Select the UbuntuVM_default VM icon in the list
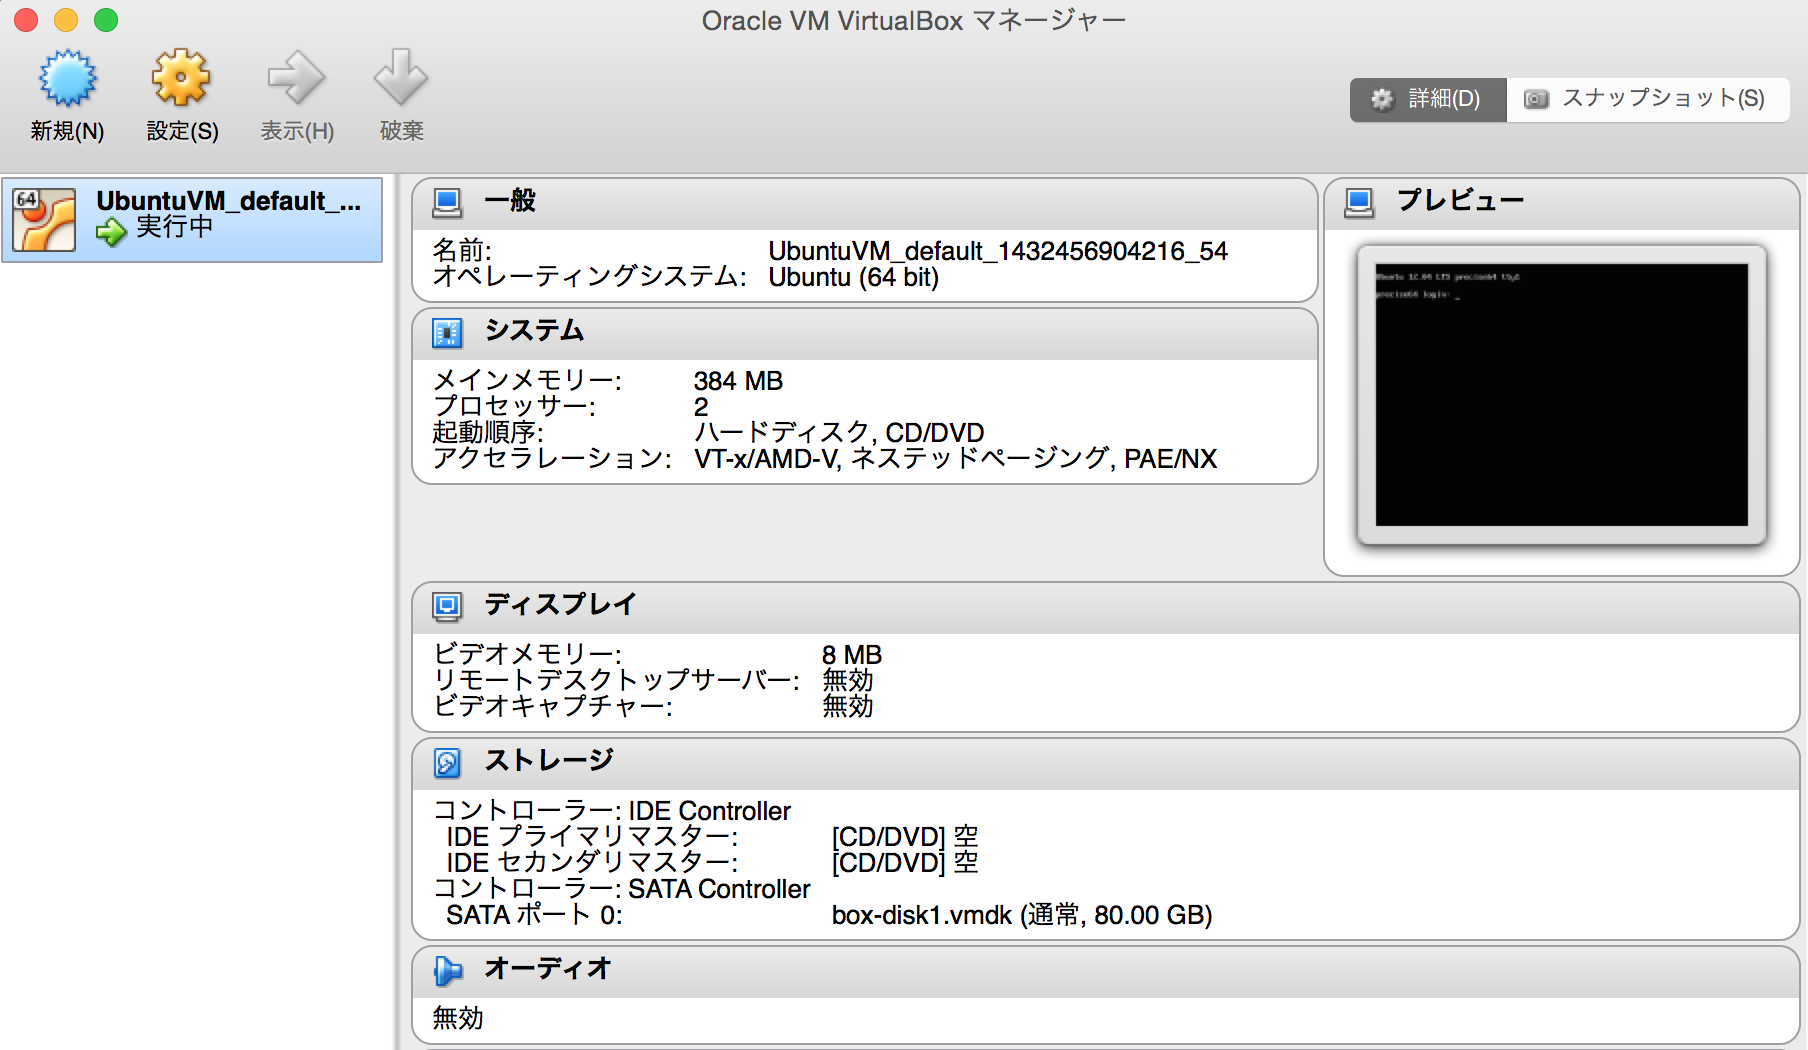 pyautogui.click(x=44, y=219)
